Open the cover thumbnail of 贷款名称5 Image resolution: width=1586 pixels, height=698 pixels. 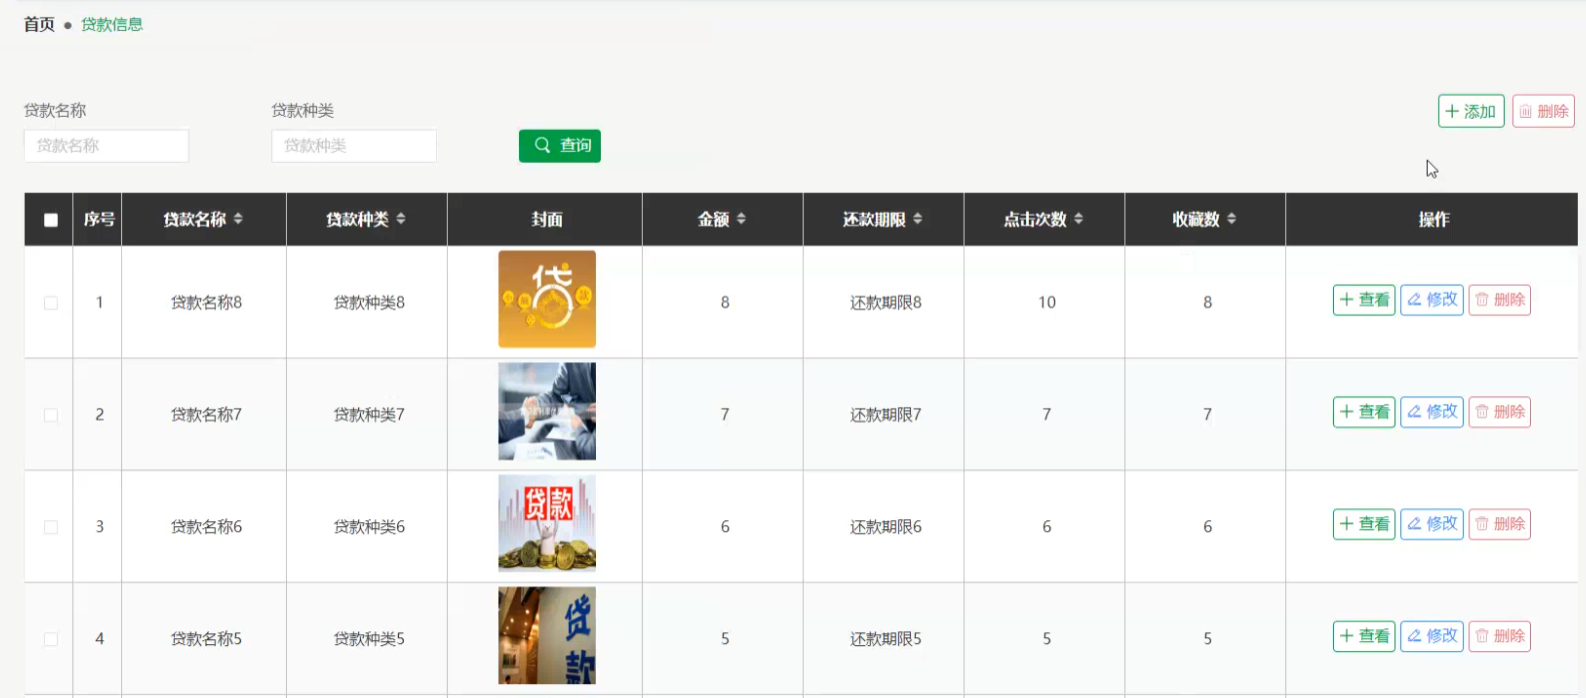tap(547, 636)
